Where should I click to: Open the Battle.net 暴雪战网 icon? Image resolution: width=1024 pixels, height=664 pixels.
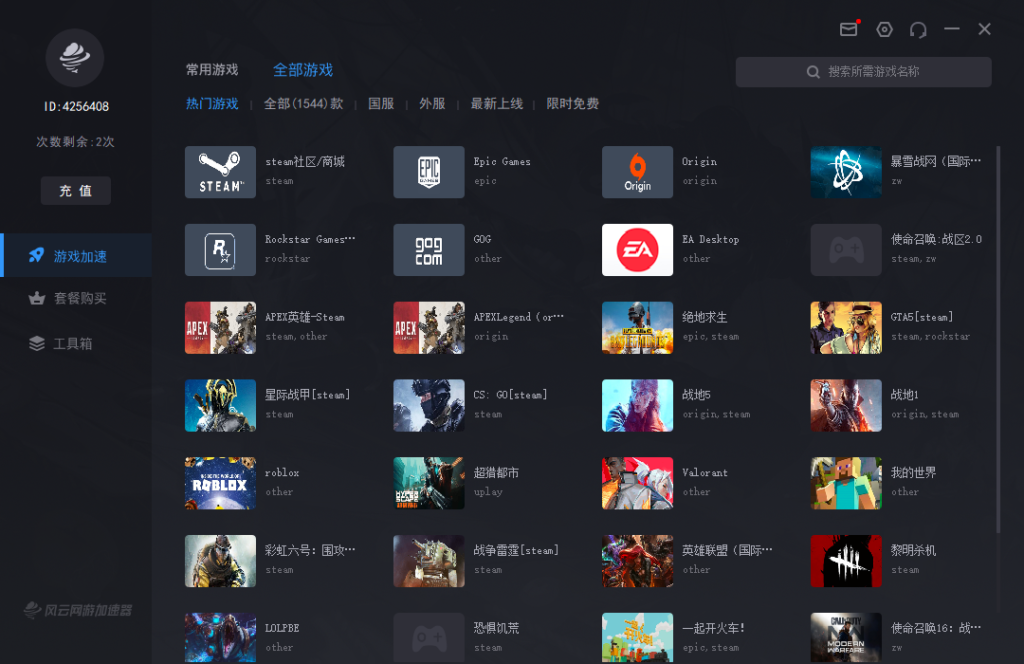pyautogui.click(x=846, y=172)
